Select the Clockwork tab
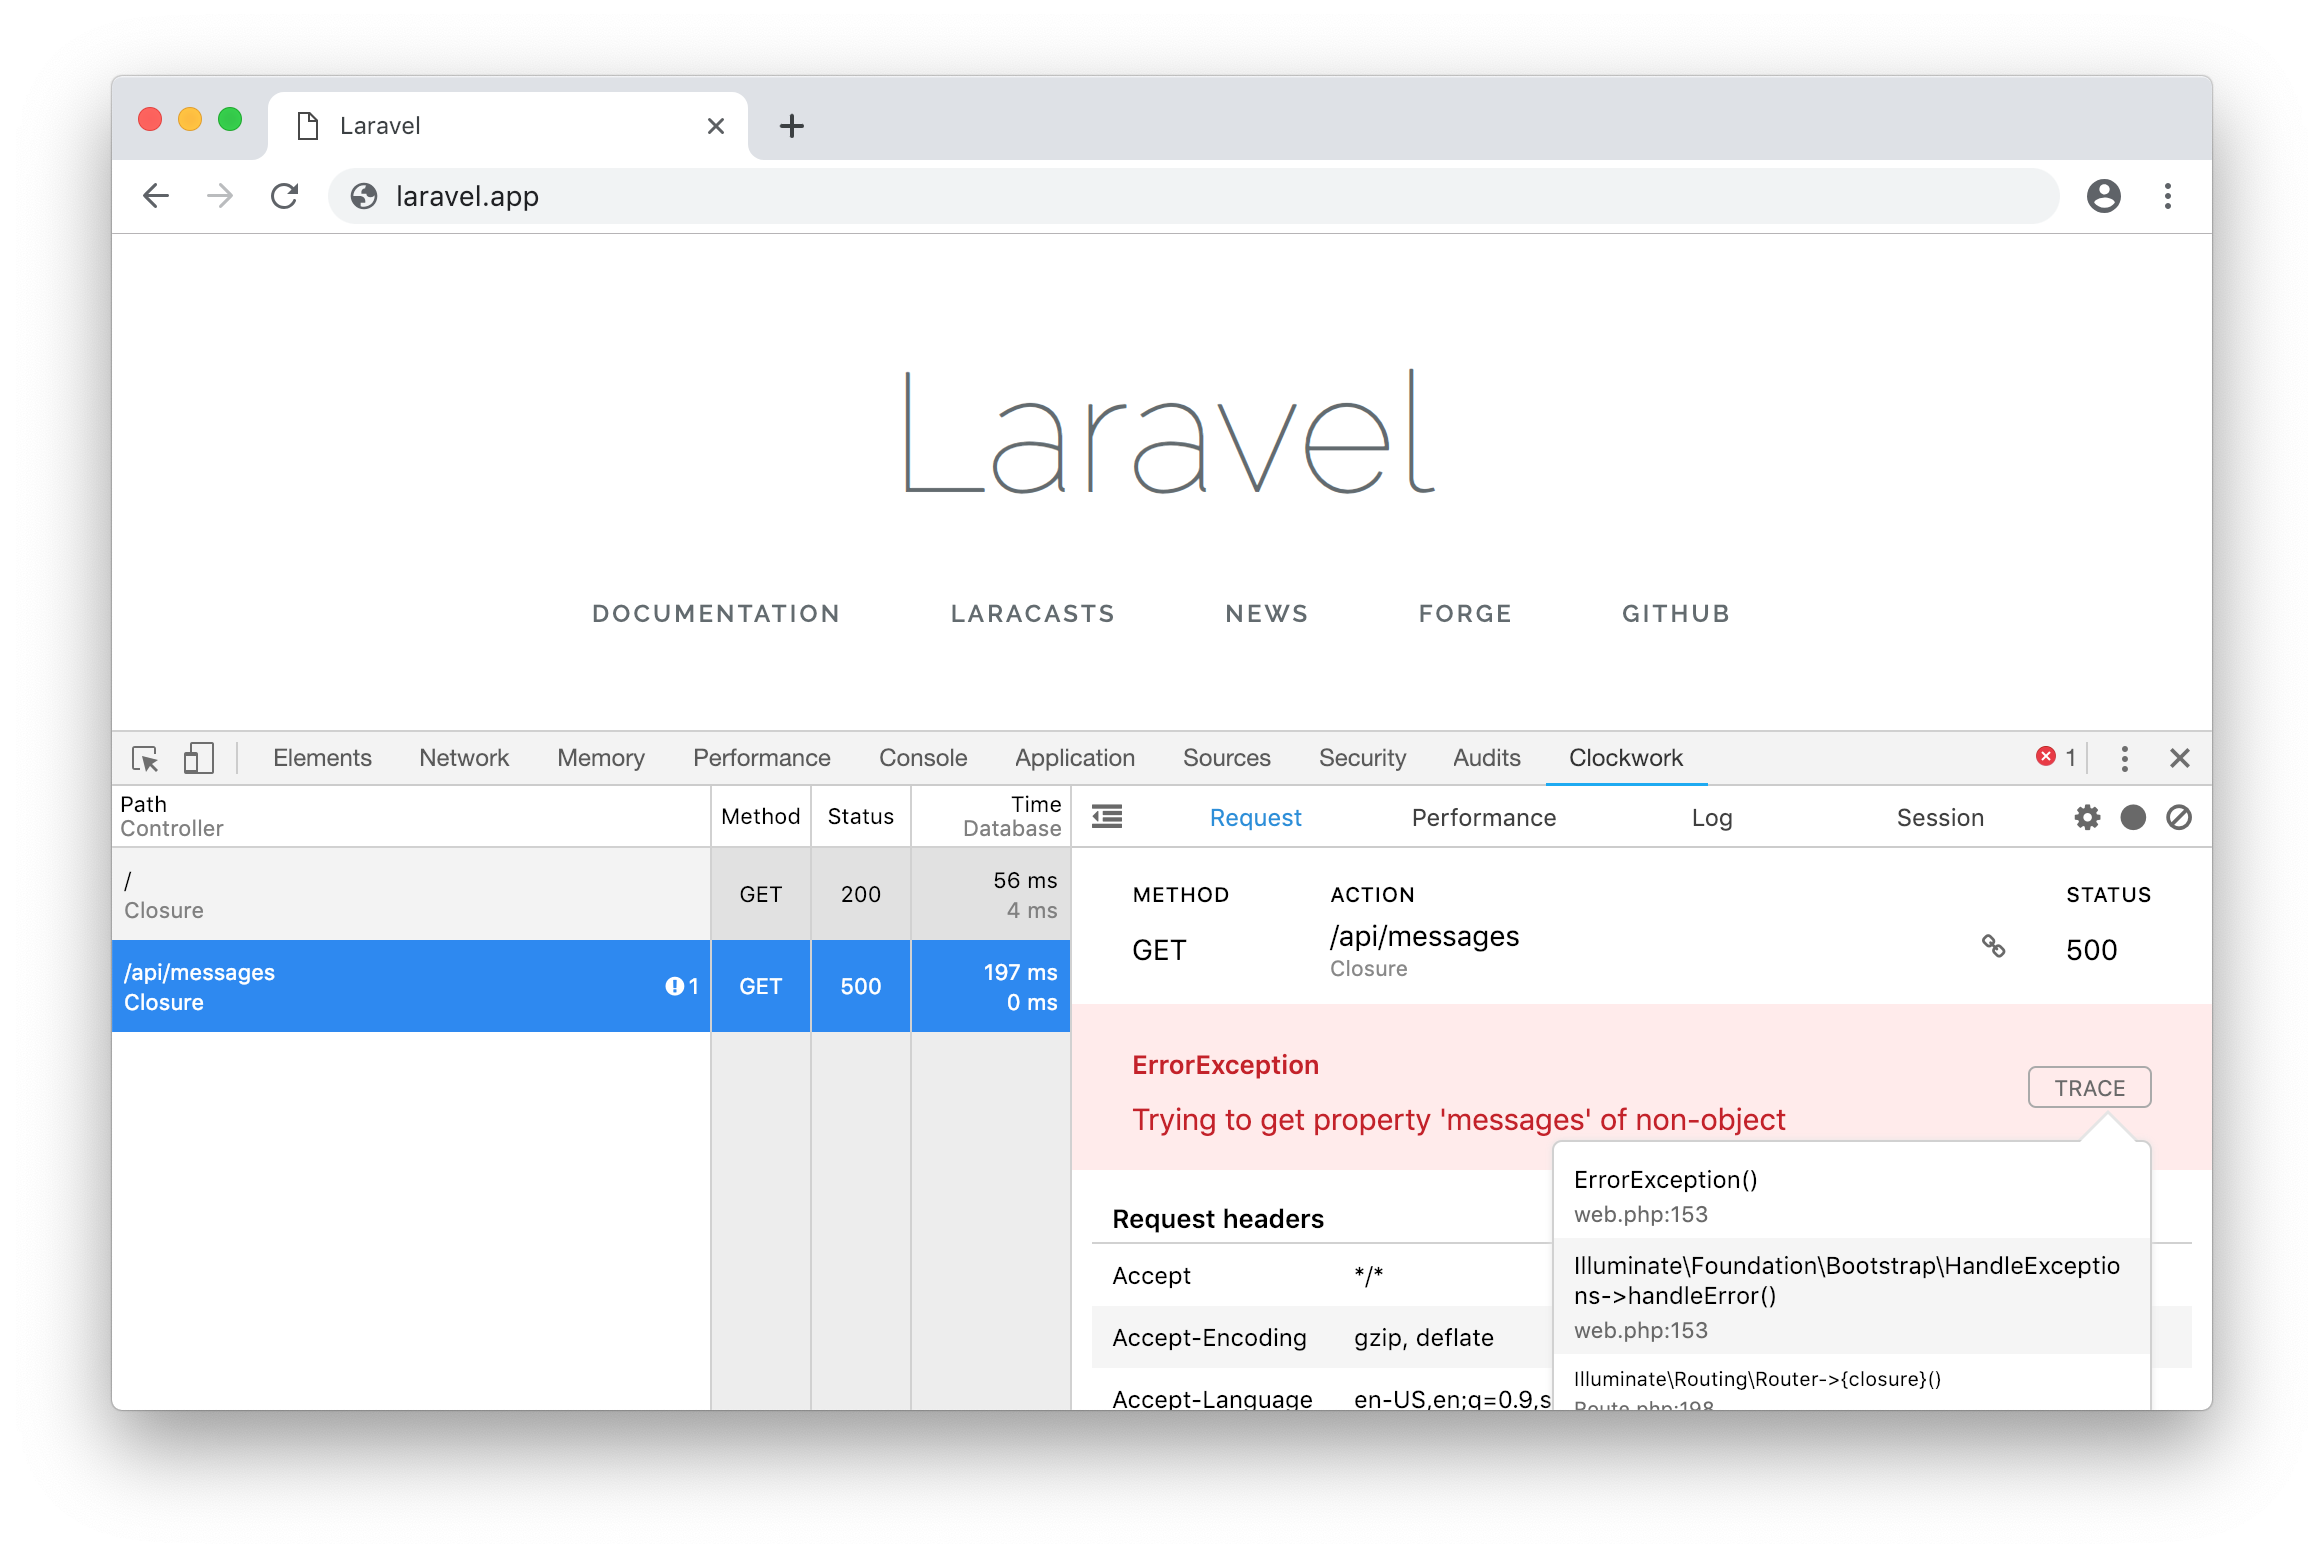Viewport: 2324px width, 1558px height. pyautogui.click(x=1626, y=758)
